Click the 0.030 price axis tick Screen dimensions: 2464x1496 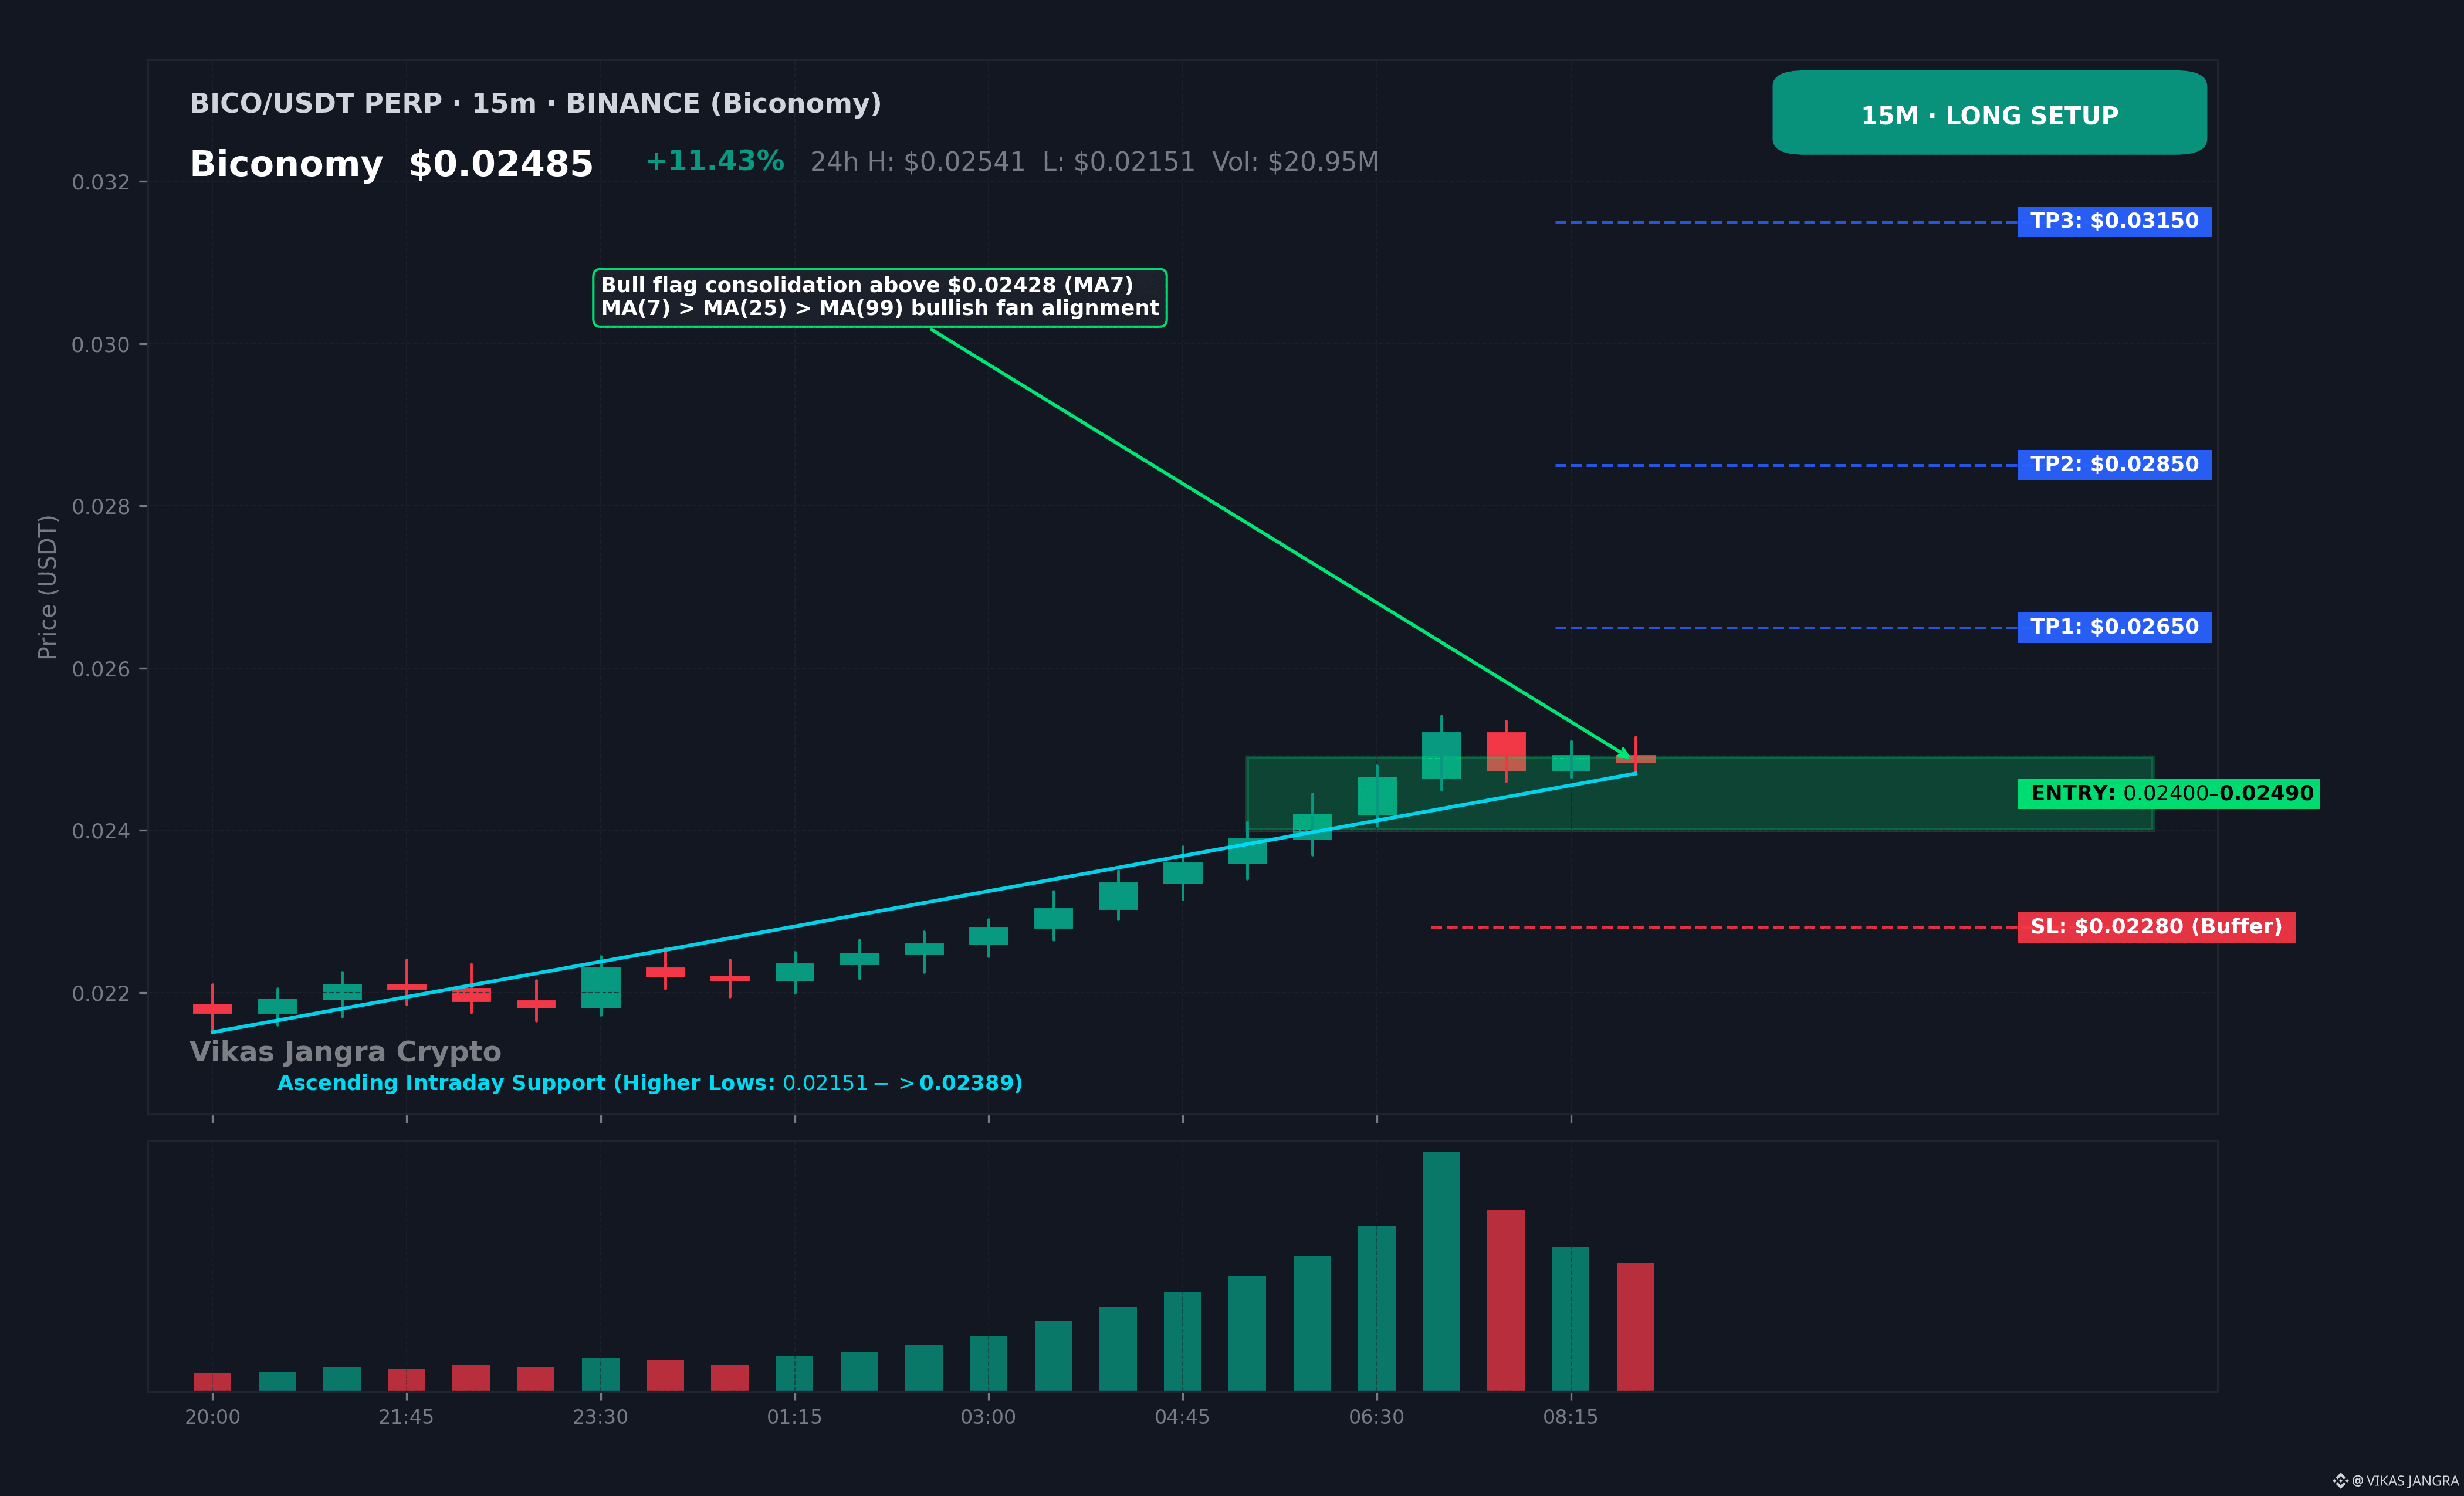click(x=101, y=345)
